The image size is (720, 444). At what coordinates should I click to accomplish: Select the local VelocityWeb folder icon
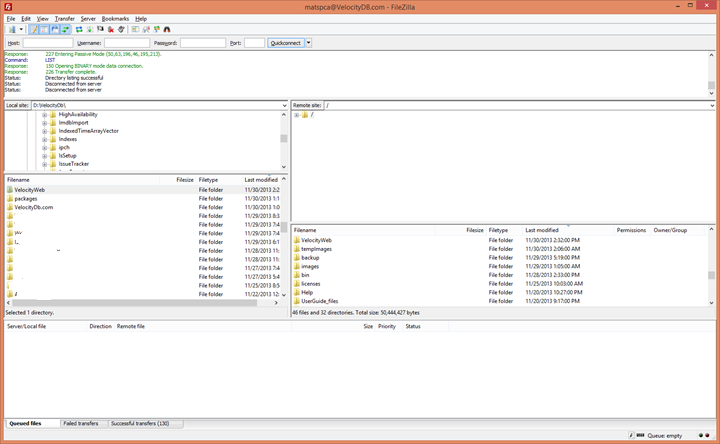10,190
